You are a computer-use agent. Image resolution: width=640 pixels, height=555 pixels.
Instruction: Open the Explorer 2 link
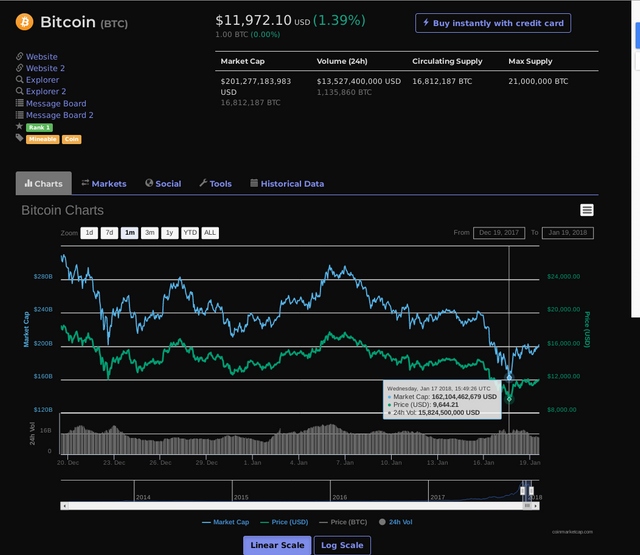point(46,91)
